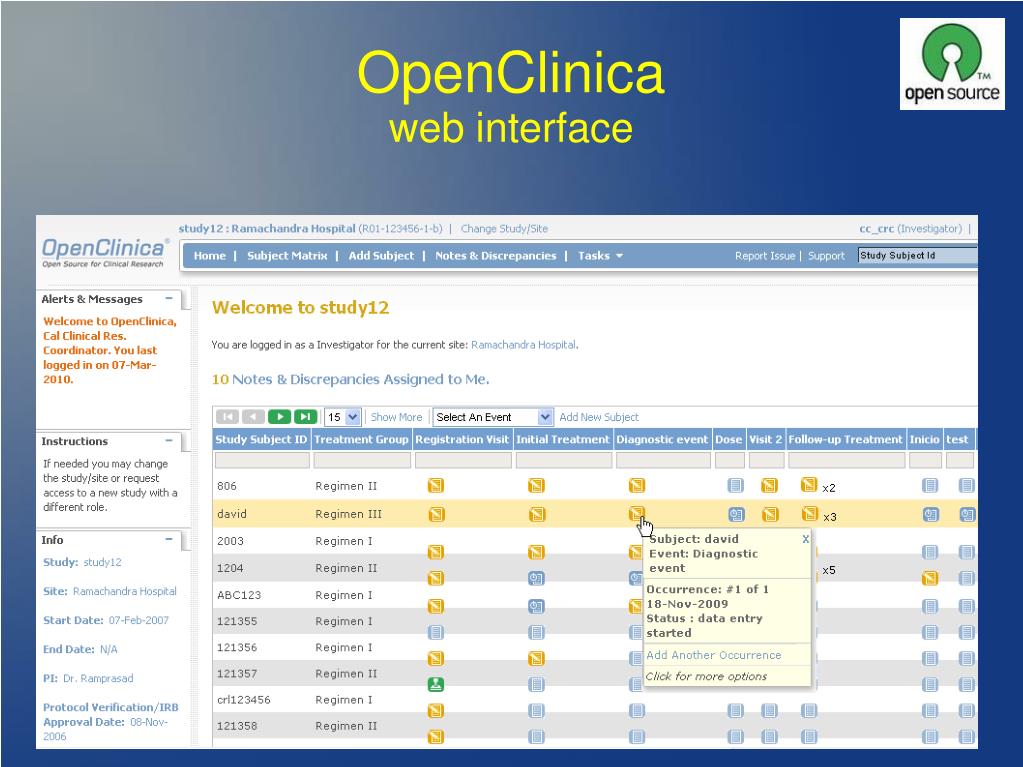Screen dimensions: 1023x767
Task: Open Initial Treatment icon for subject 806
Action: [x=536, y=485]
